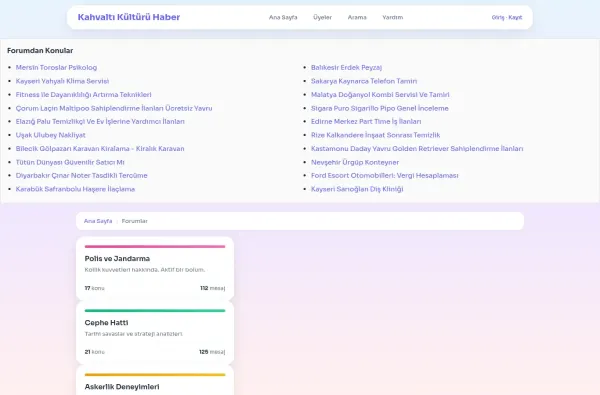600x395 pixels.
Task: Click the 126 mesaj count
Action: click(212, 352)
